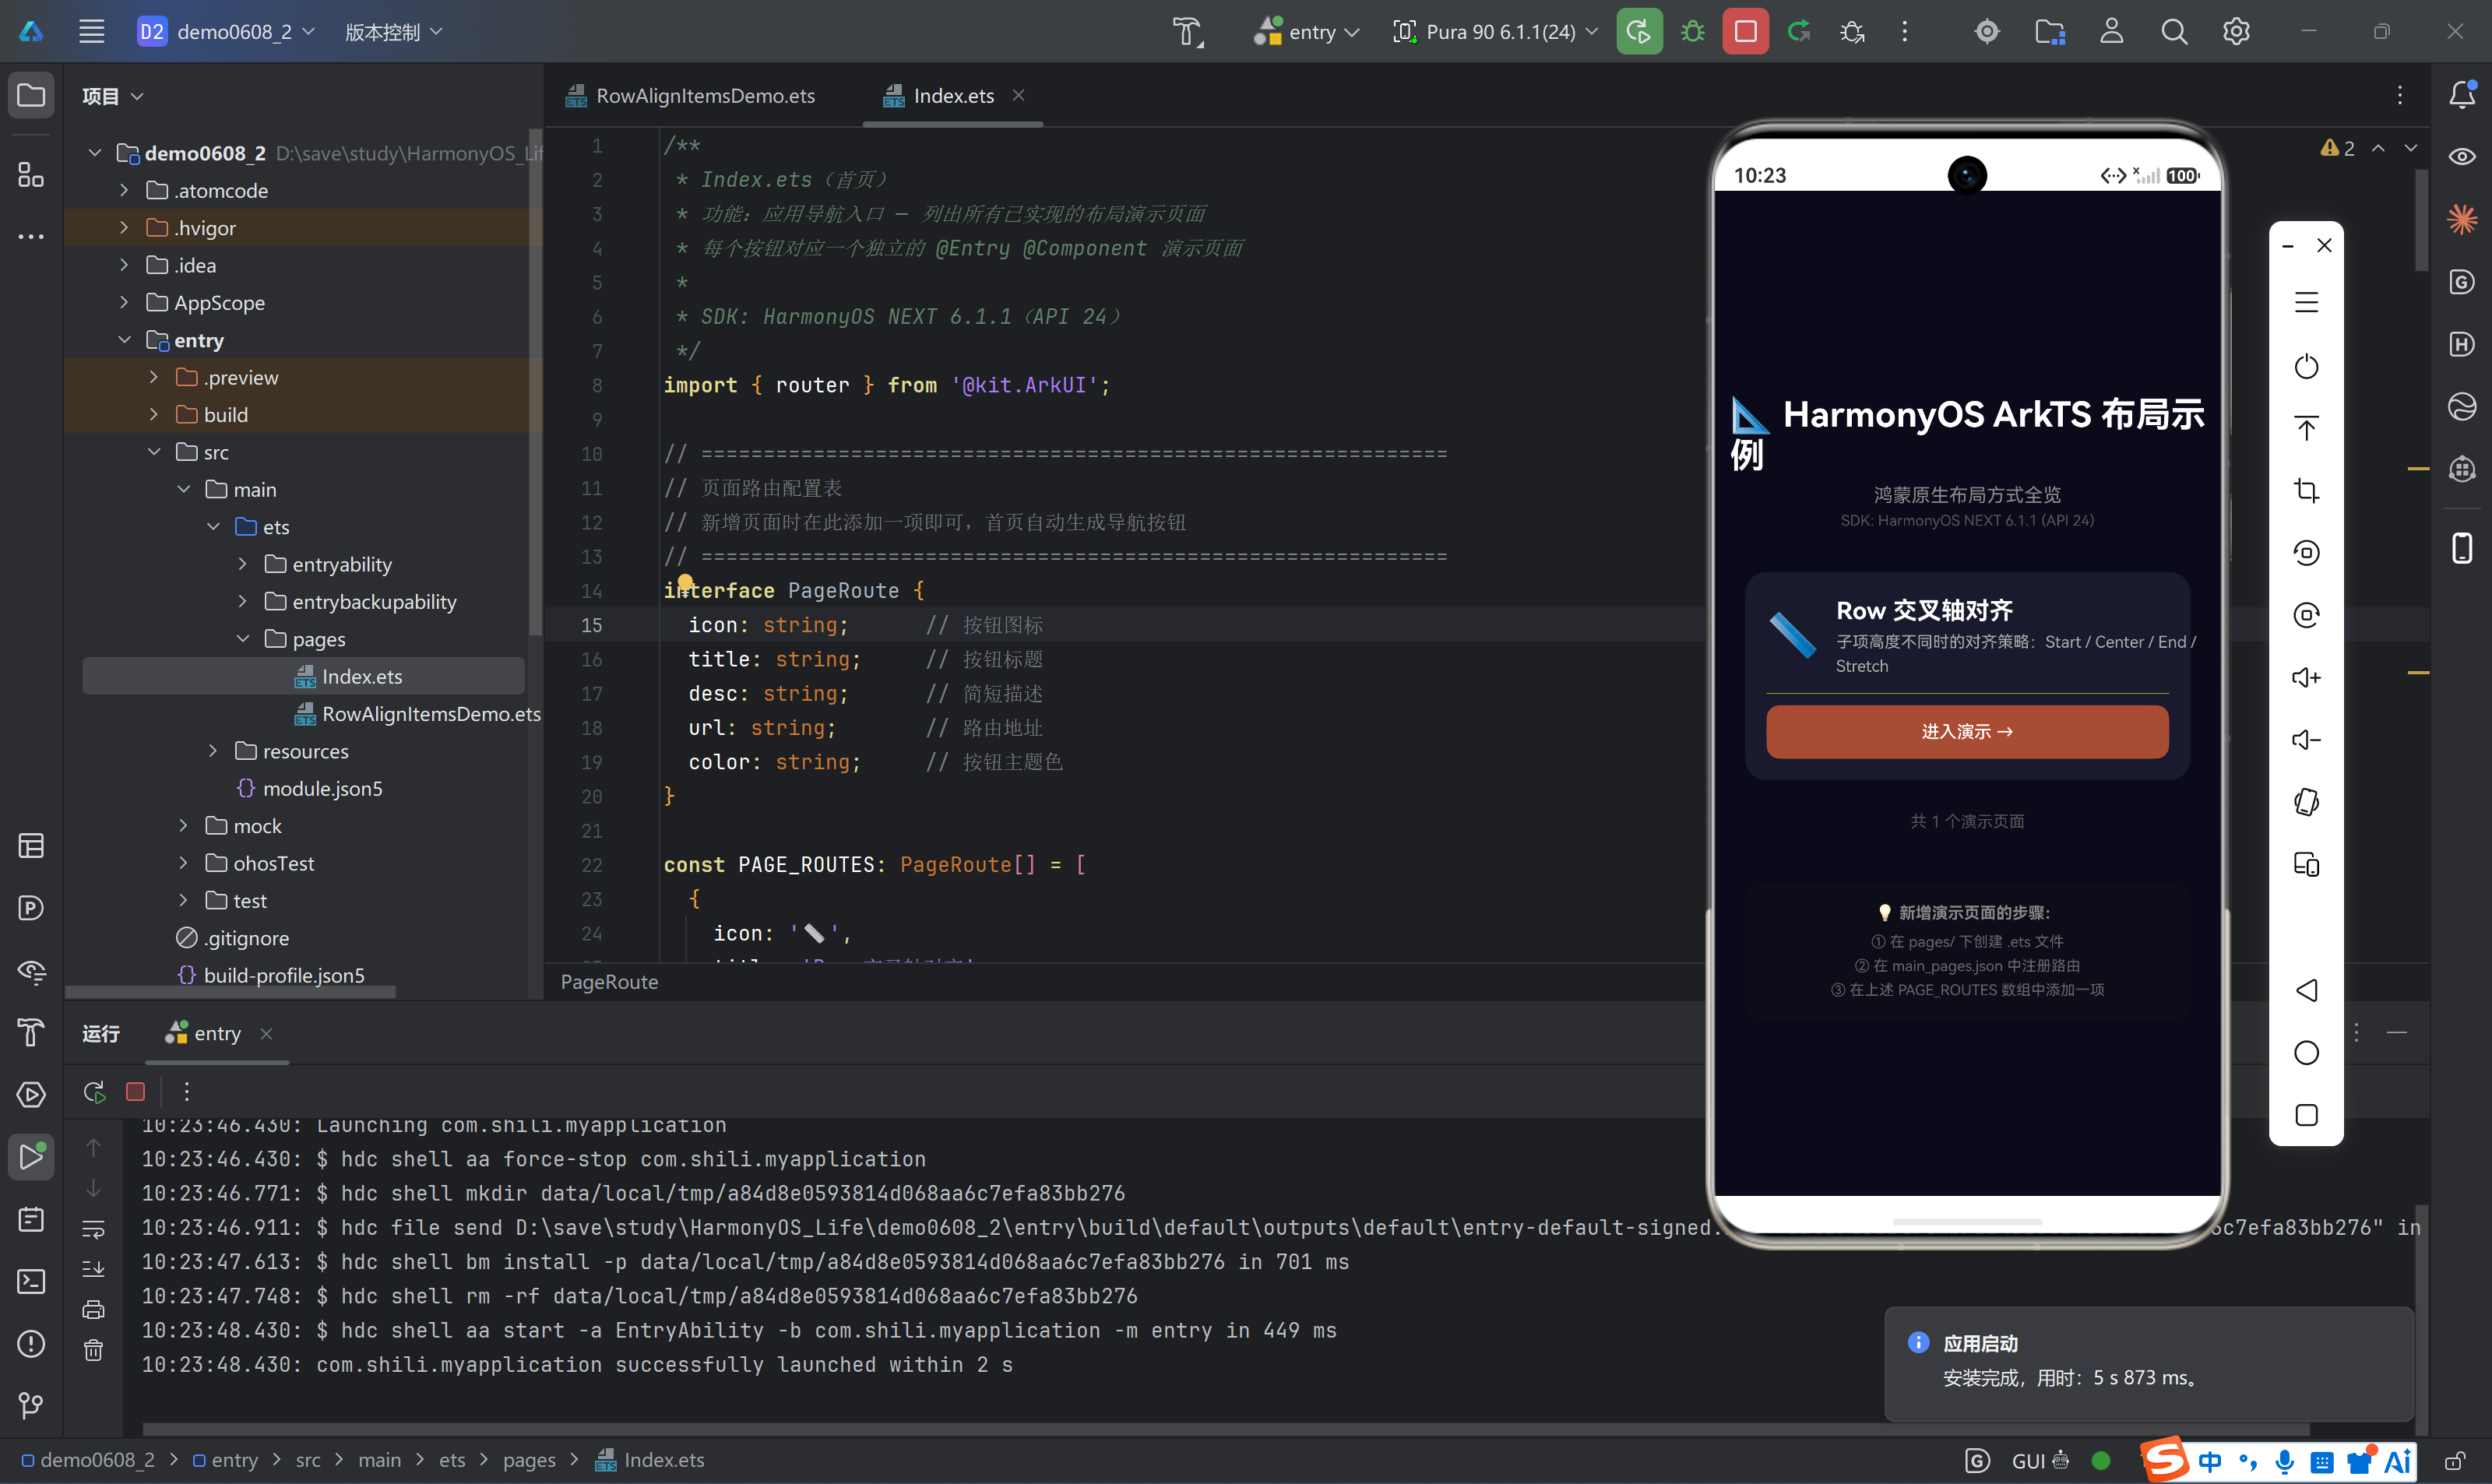The height and width of the screenshot is (1484, 2492).
Task: Stop the running app with red stop button
Action: click(x=1745, y=32)
